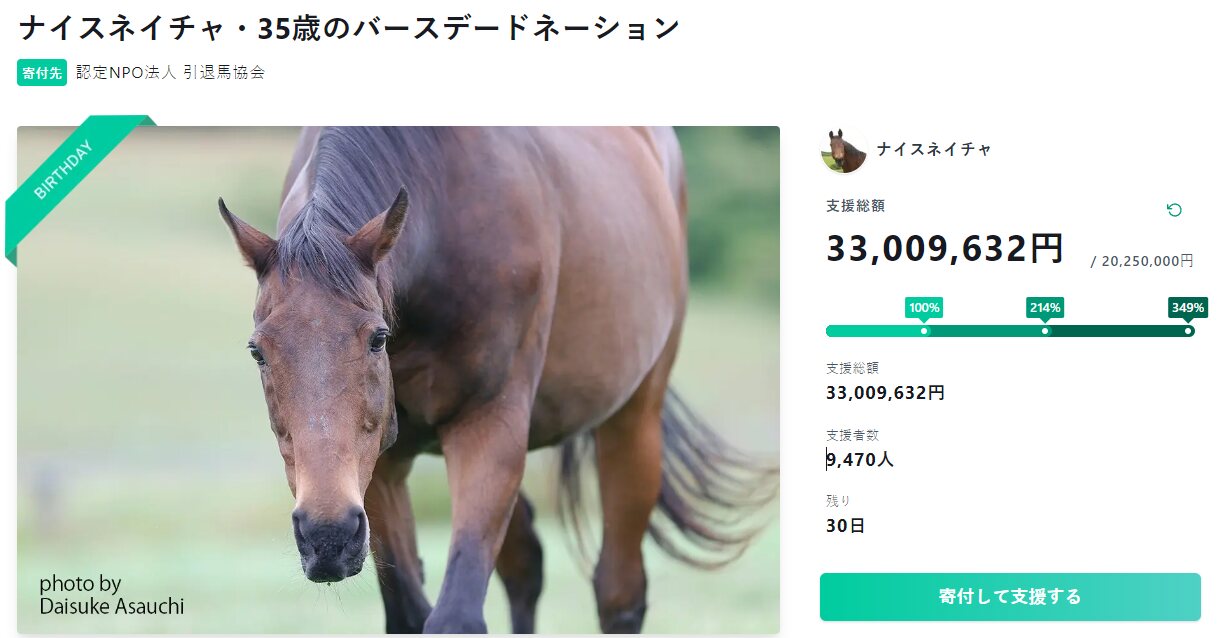Click the BIRTHDAY corner ribbon
This screenshot has width=1224, height=638.
point(65,171)
